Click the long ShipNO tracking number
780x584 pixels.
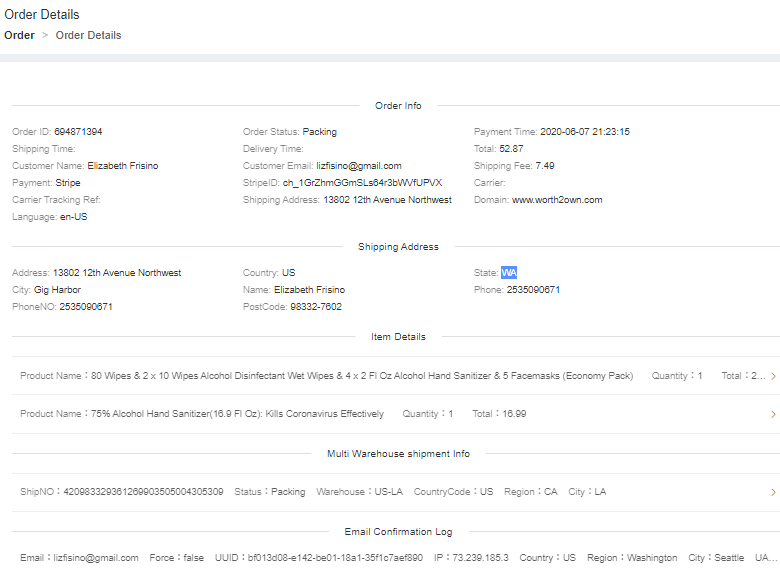pyautogui.click(x=143, y=492)
